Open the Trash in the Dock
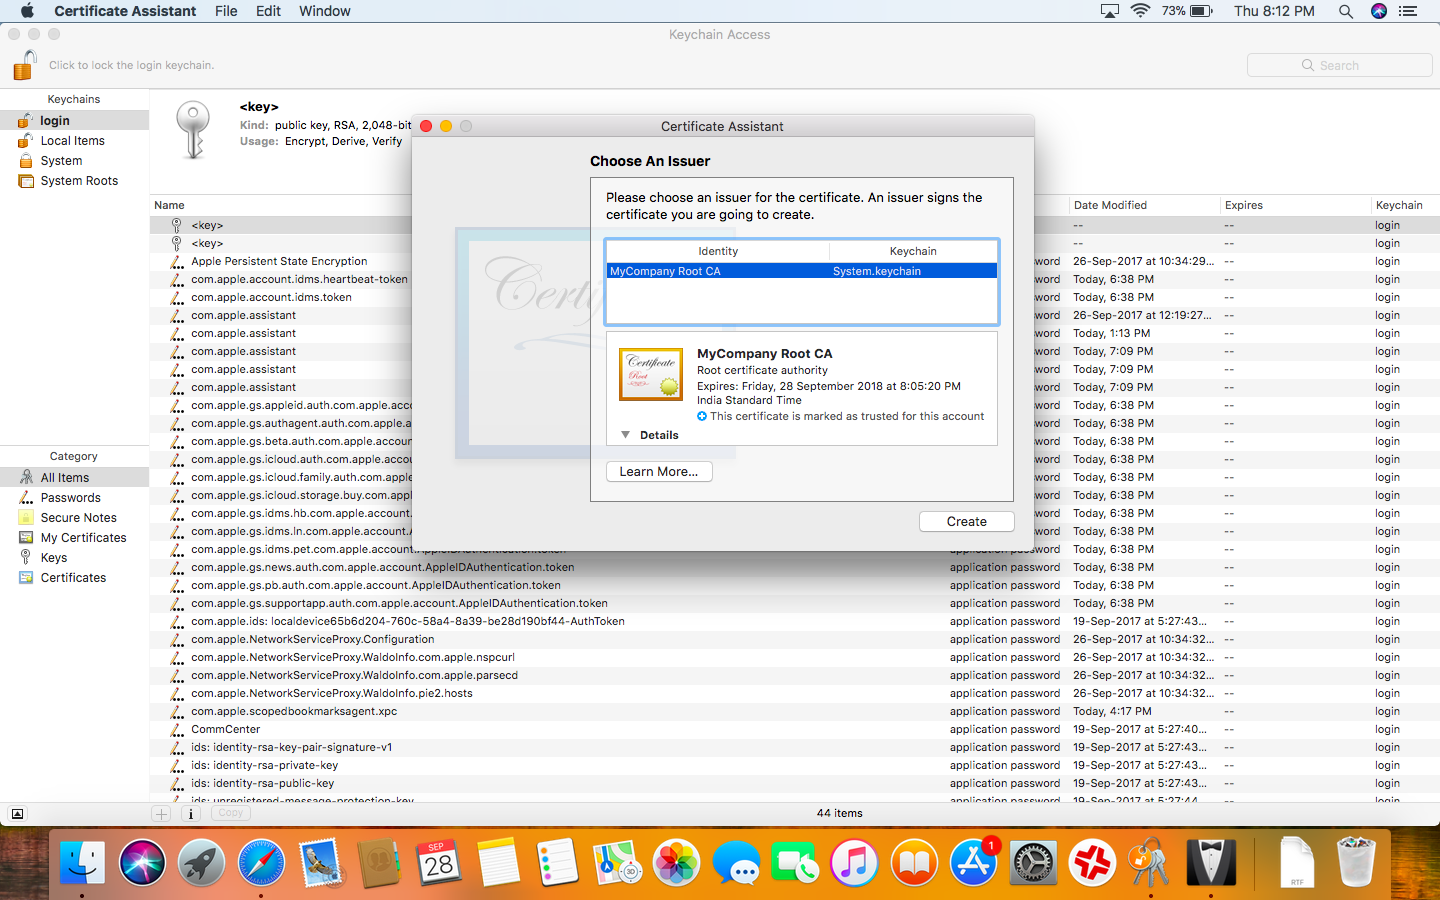Image resolution: width=1440 pixels, height=900 pixels. [x=1356, y=862]
